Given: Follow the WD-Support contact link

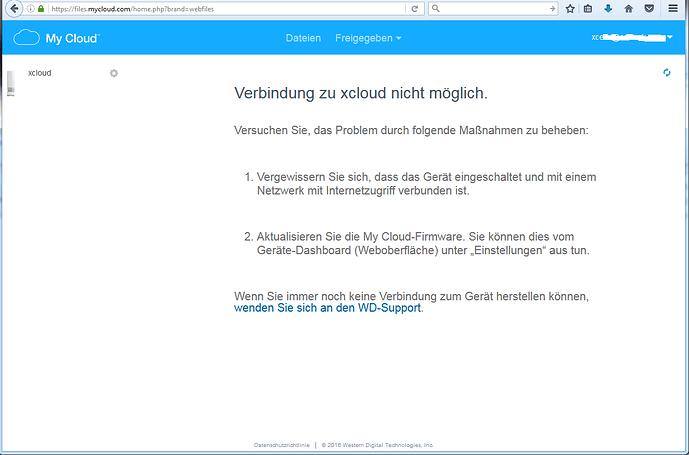Looking at the screenshot, I should pos(327,308).
